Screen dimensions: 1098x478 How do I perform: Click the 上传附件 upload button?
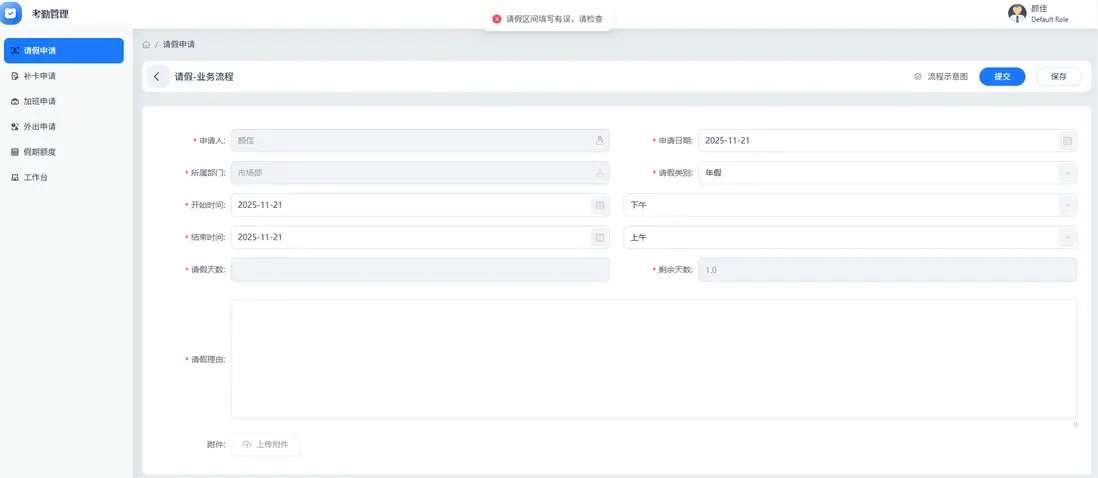tap(266, 444)
